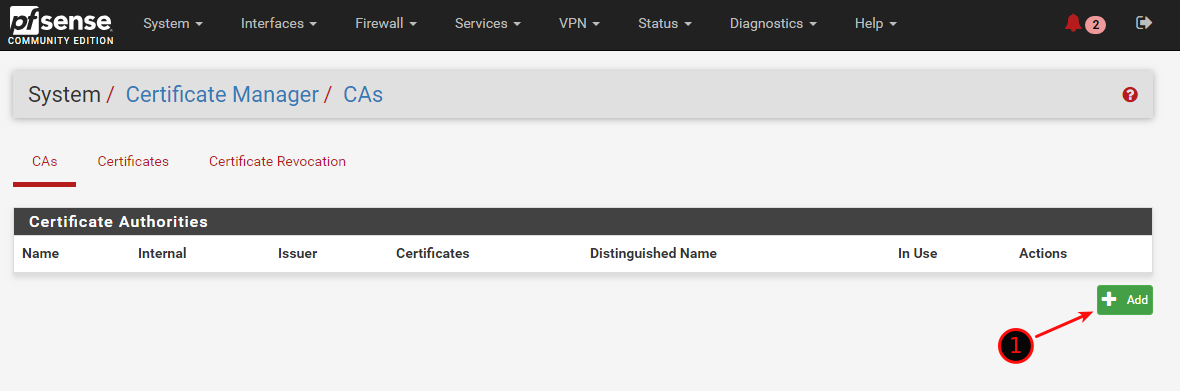1180x391 pixels.
Task: Click the System breadcrumb text
Action: [x=65, y=95]
